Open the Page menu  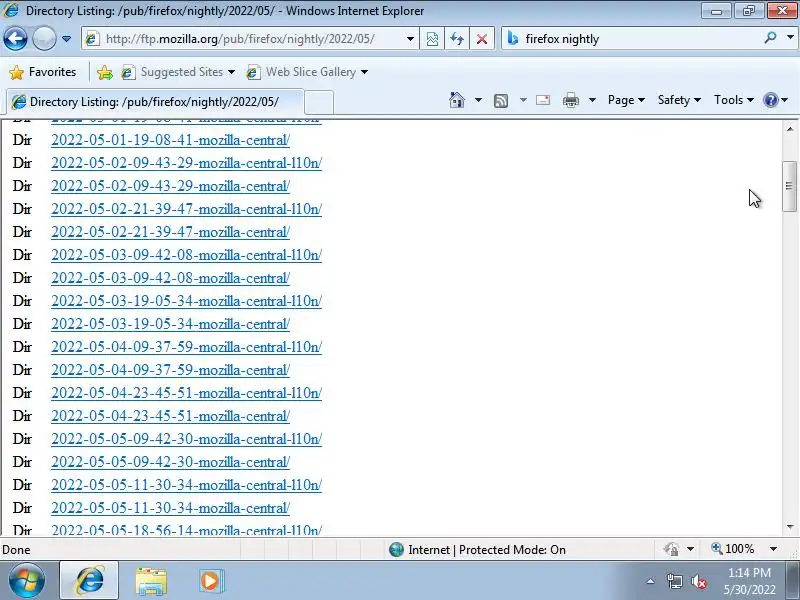coord(626,100)
